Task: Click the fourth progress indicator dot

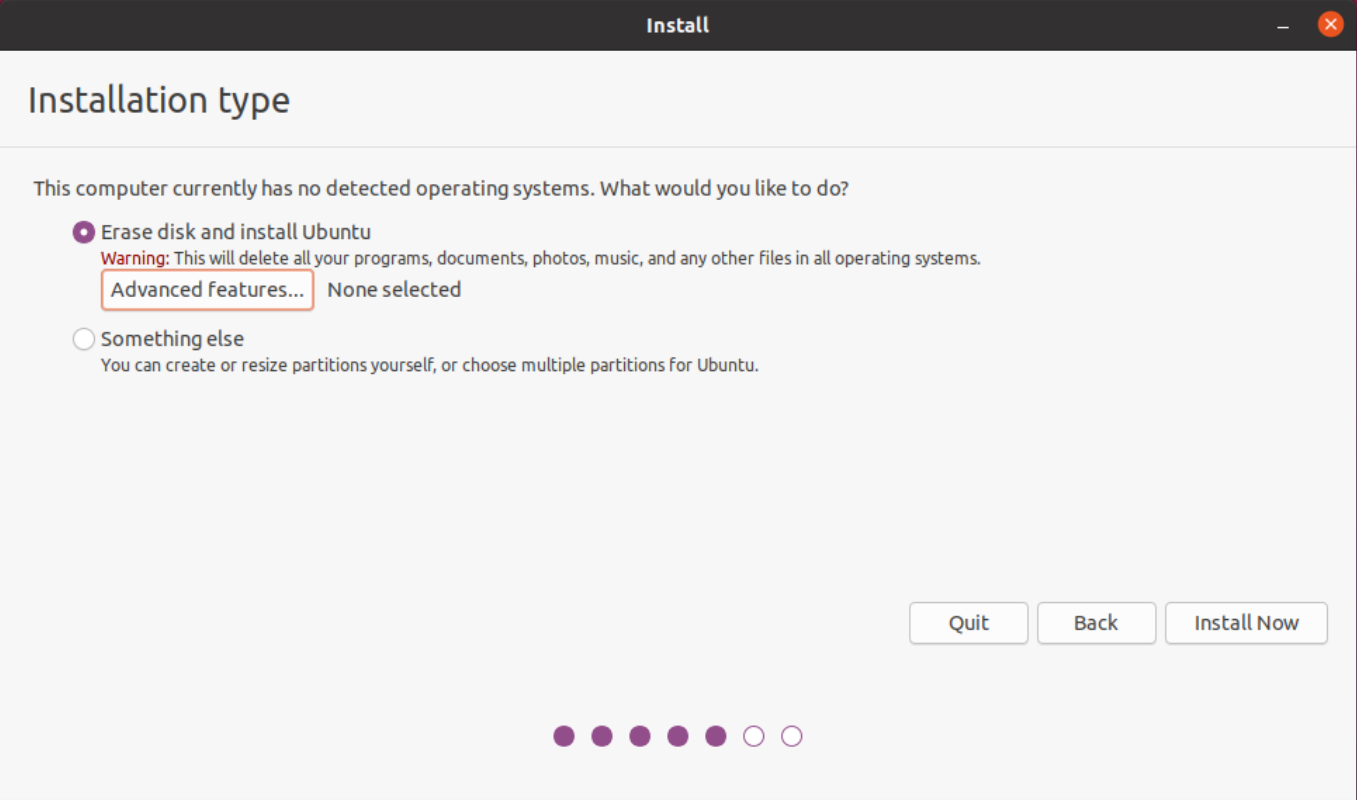Action: coord(678,735)
